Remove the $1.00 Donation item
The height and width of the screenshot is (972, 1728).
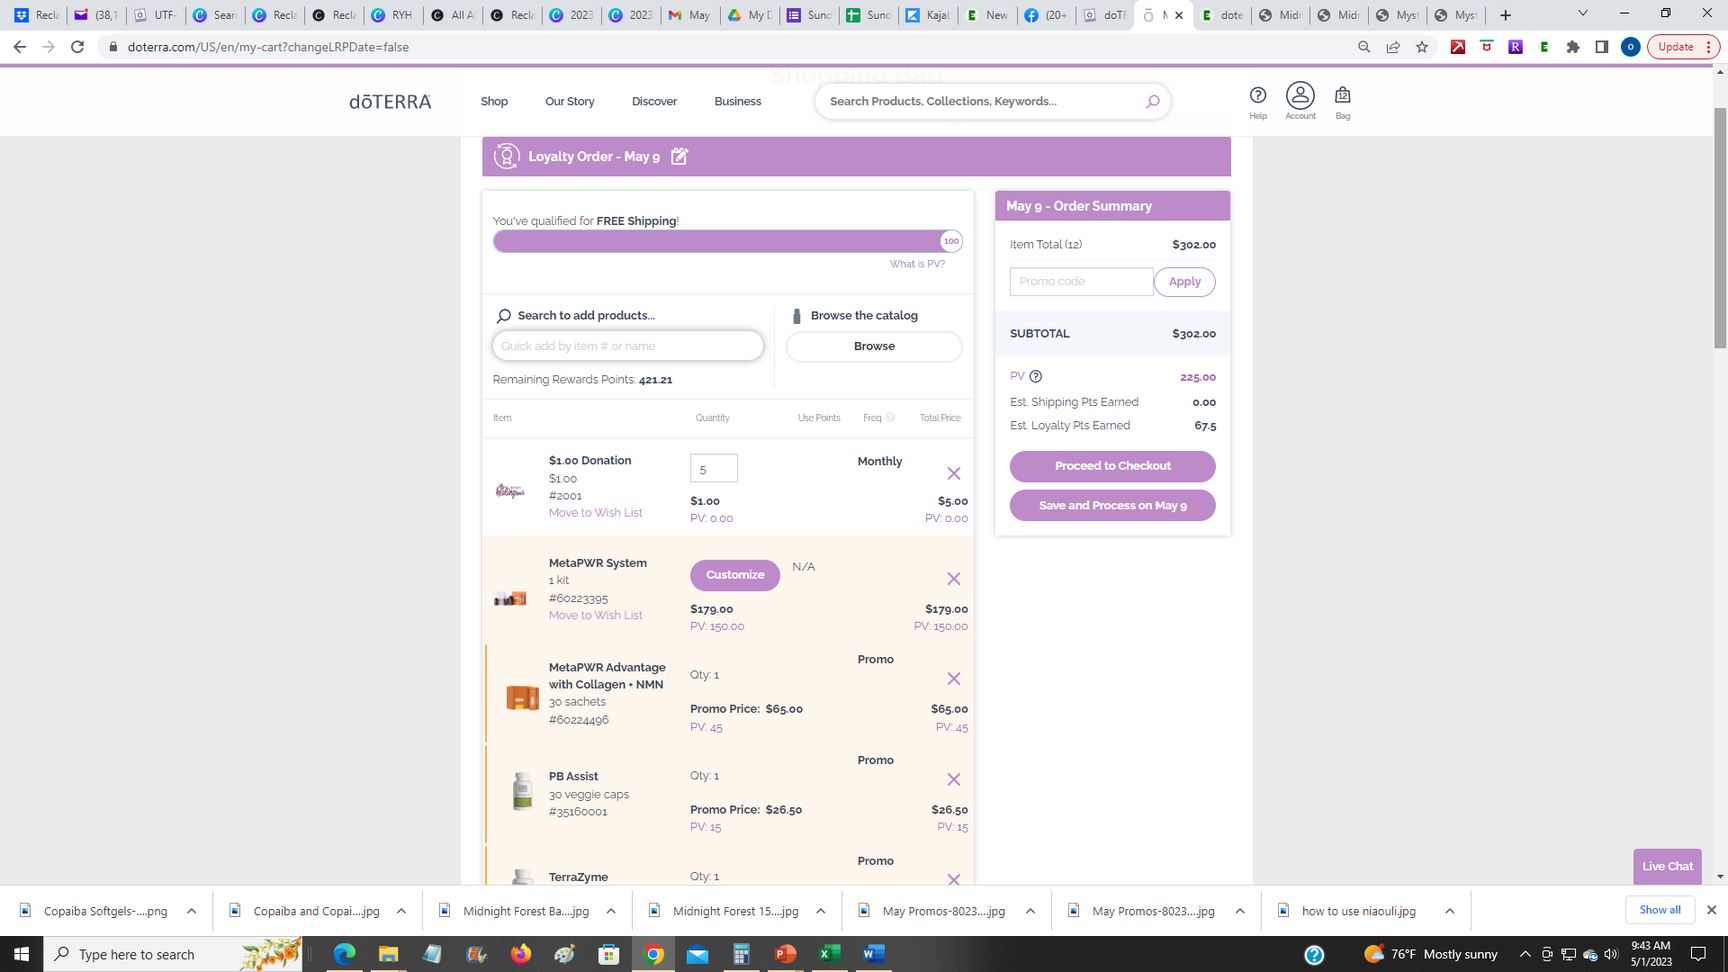pos(953,474)
